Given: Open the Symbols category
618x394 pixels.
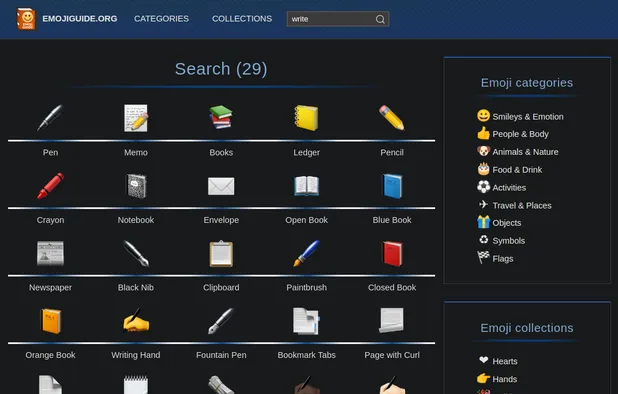Looking at the screenshot, I should (x=501, y=241).
